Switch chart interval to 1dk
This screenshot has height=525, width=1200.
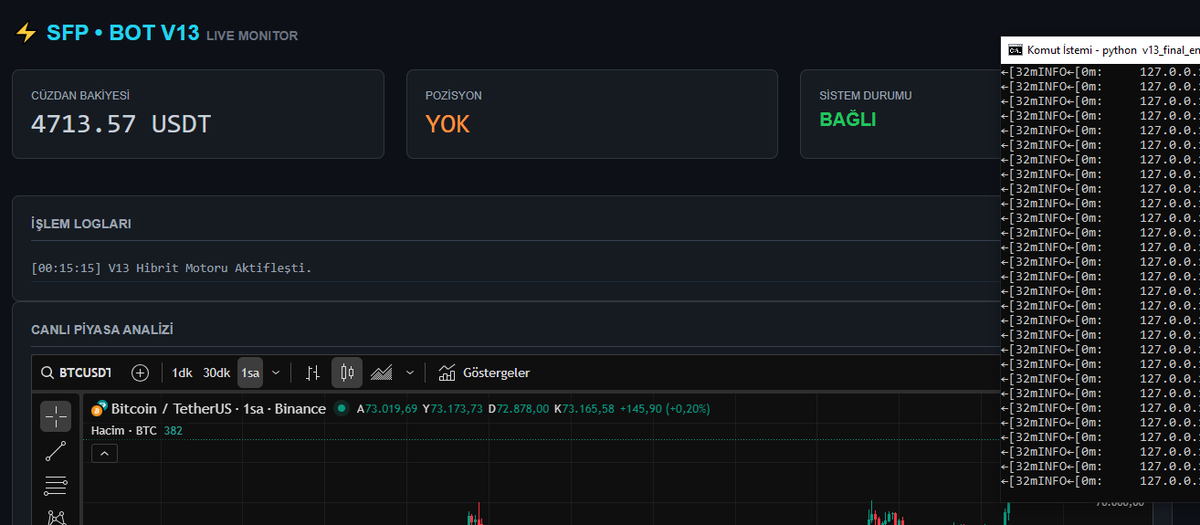182,373
